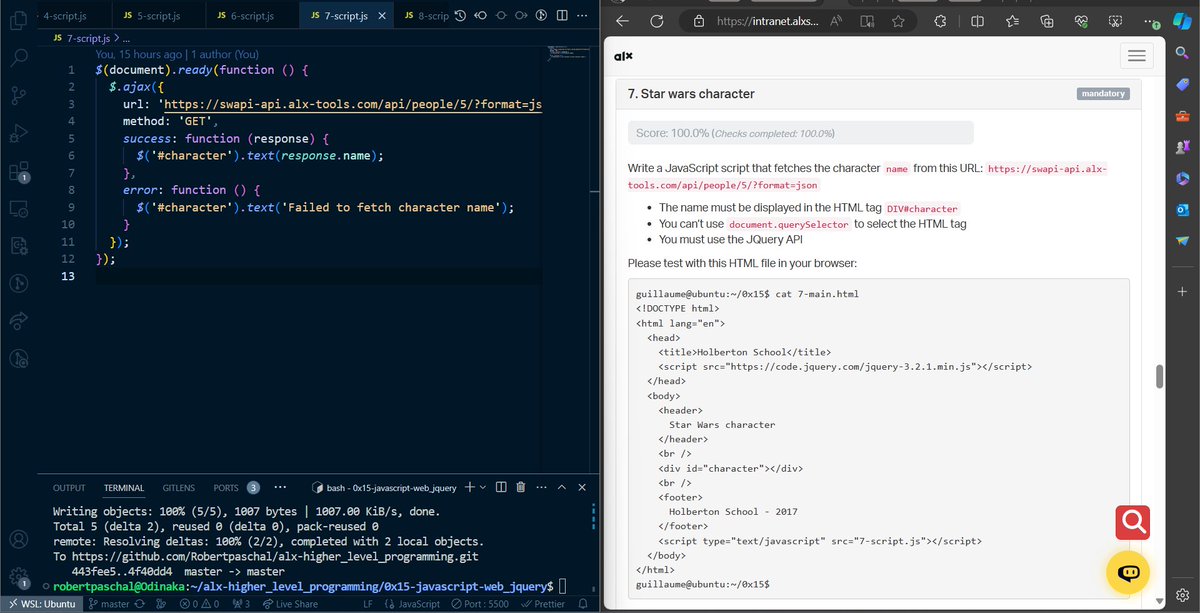Maximize the terminal panel with chevron up

561,487
